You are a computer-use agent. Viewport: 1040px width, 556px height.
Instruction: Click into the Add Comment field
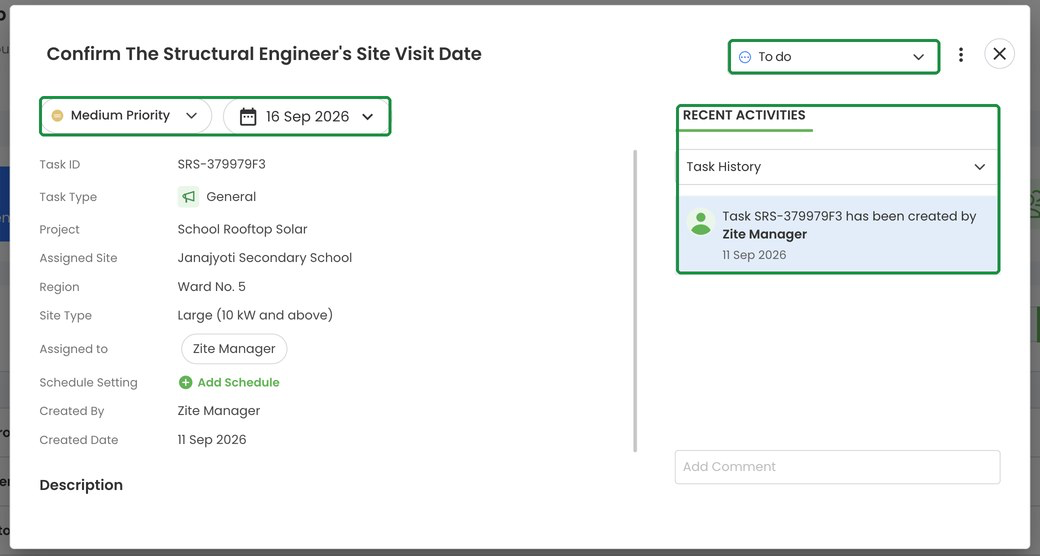[838, 467]
